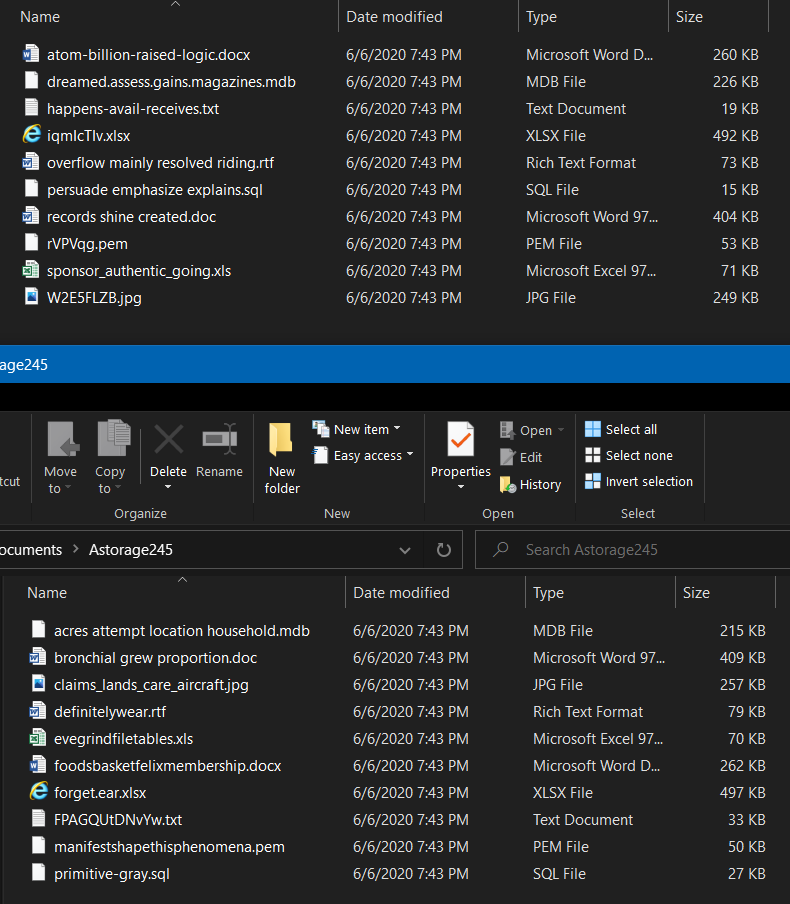Click breadcrumb chevron before Astorage245
The image size is (790, 904).
coord(76,549)
